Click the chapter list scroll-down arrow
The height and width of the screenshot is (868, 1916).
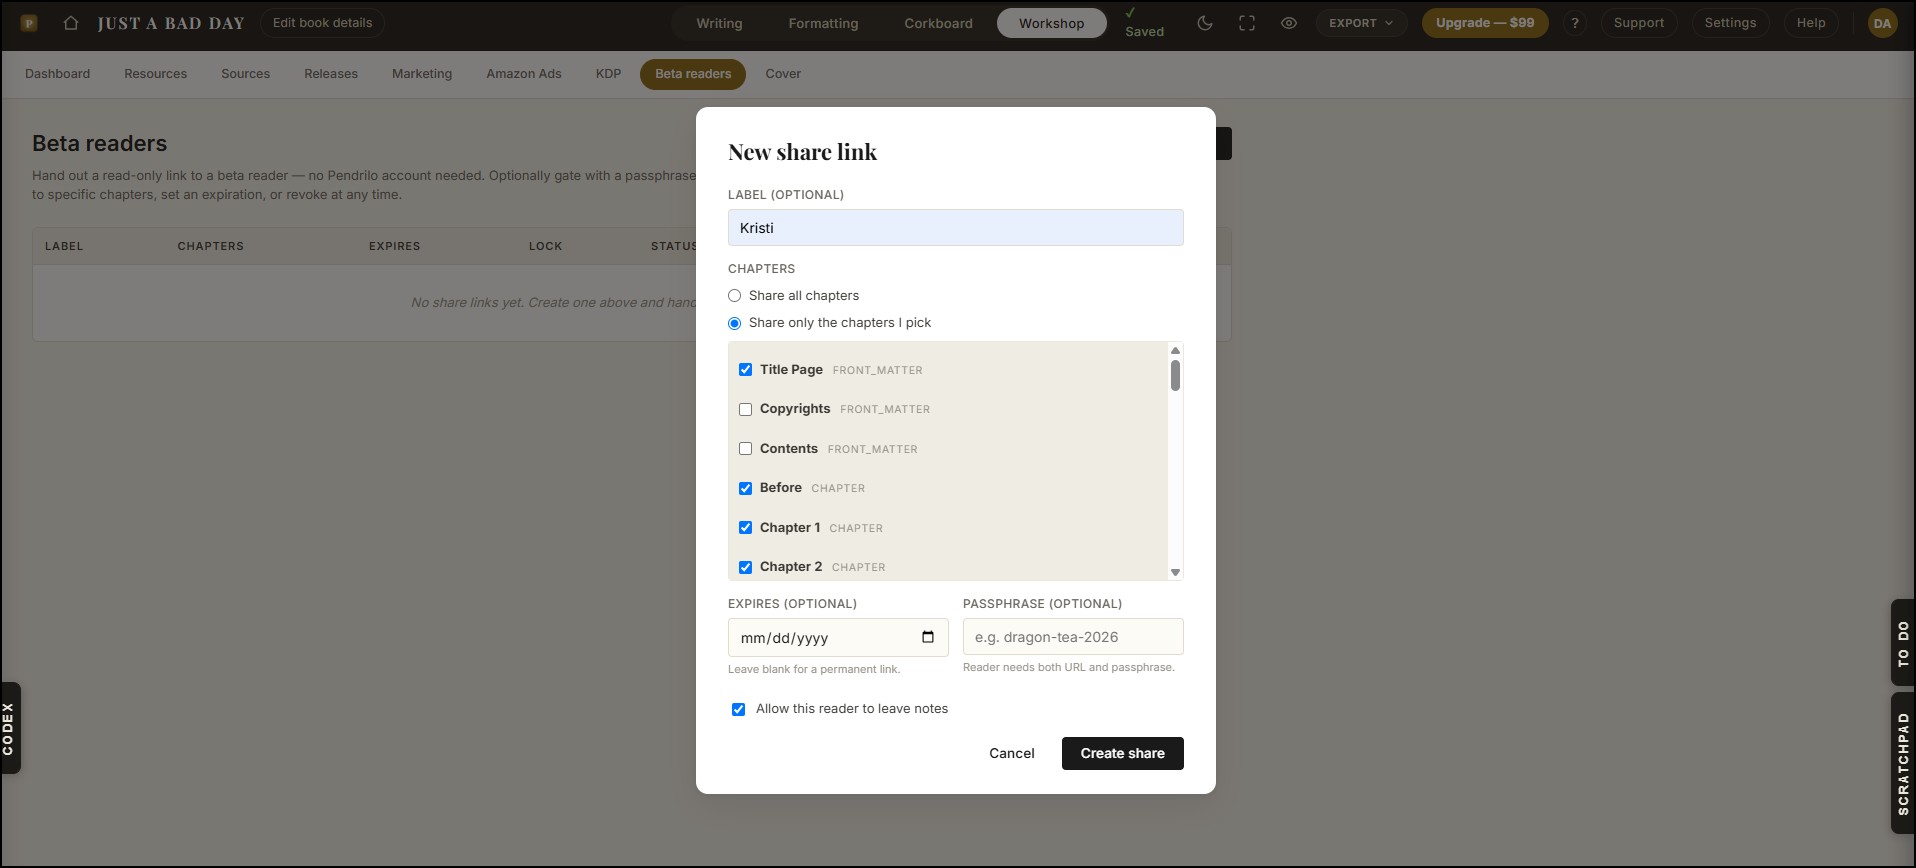pyautogui.click(x=1175, y=573)
